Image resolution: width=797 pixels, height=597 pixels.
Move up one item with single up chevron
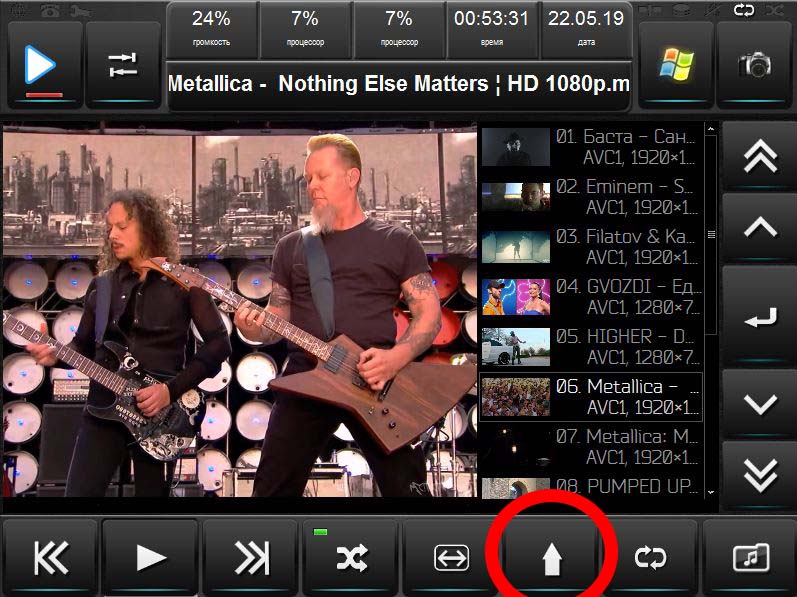tap(760, 228)
